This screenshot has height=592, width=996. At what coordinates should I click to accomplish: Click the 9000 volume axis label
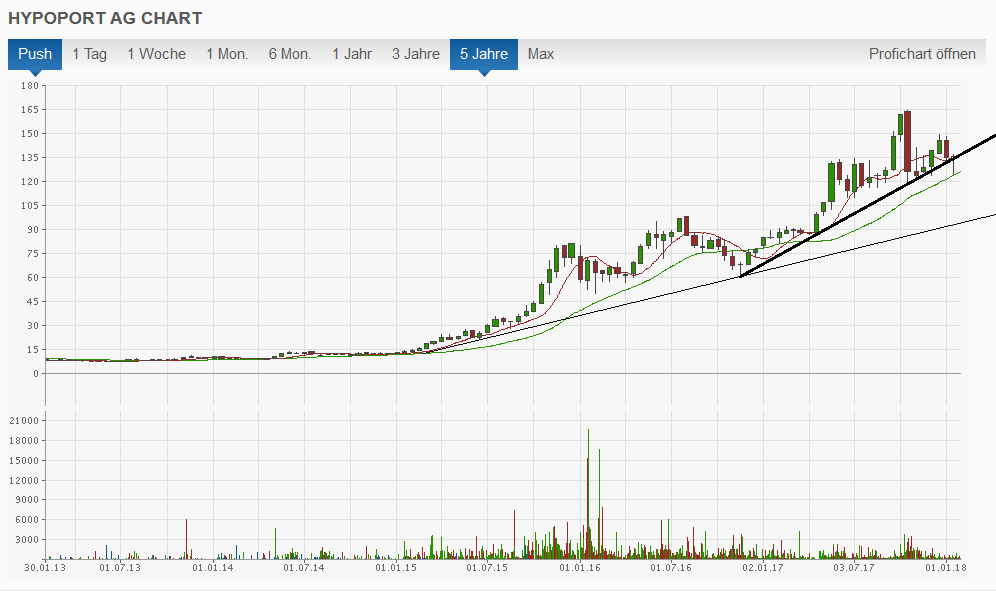pyautogui.click(x=27, y=500)
